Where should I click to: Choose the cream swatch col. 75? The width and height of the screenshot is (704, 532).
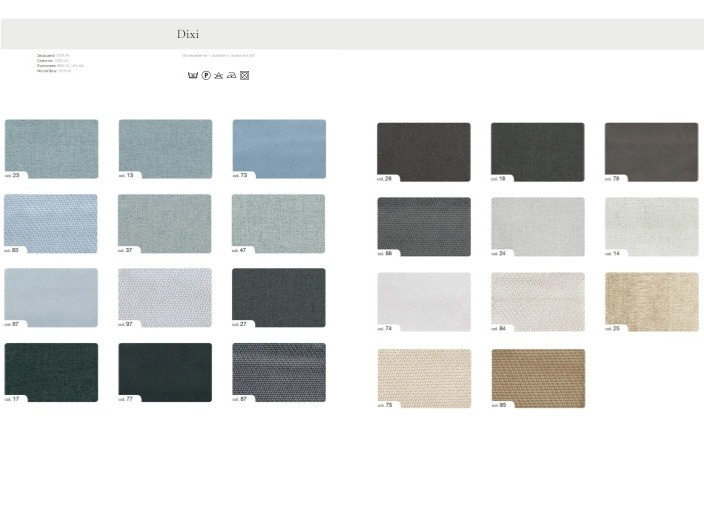423,377
